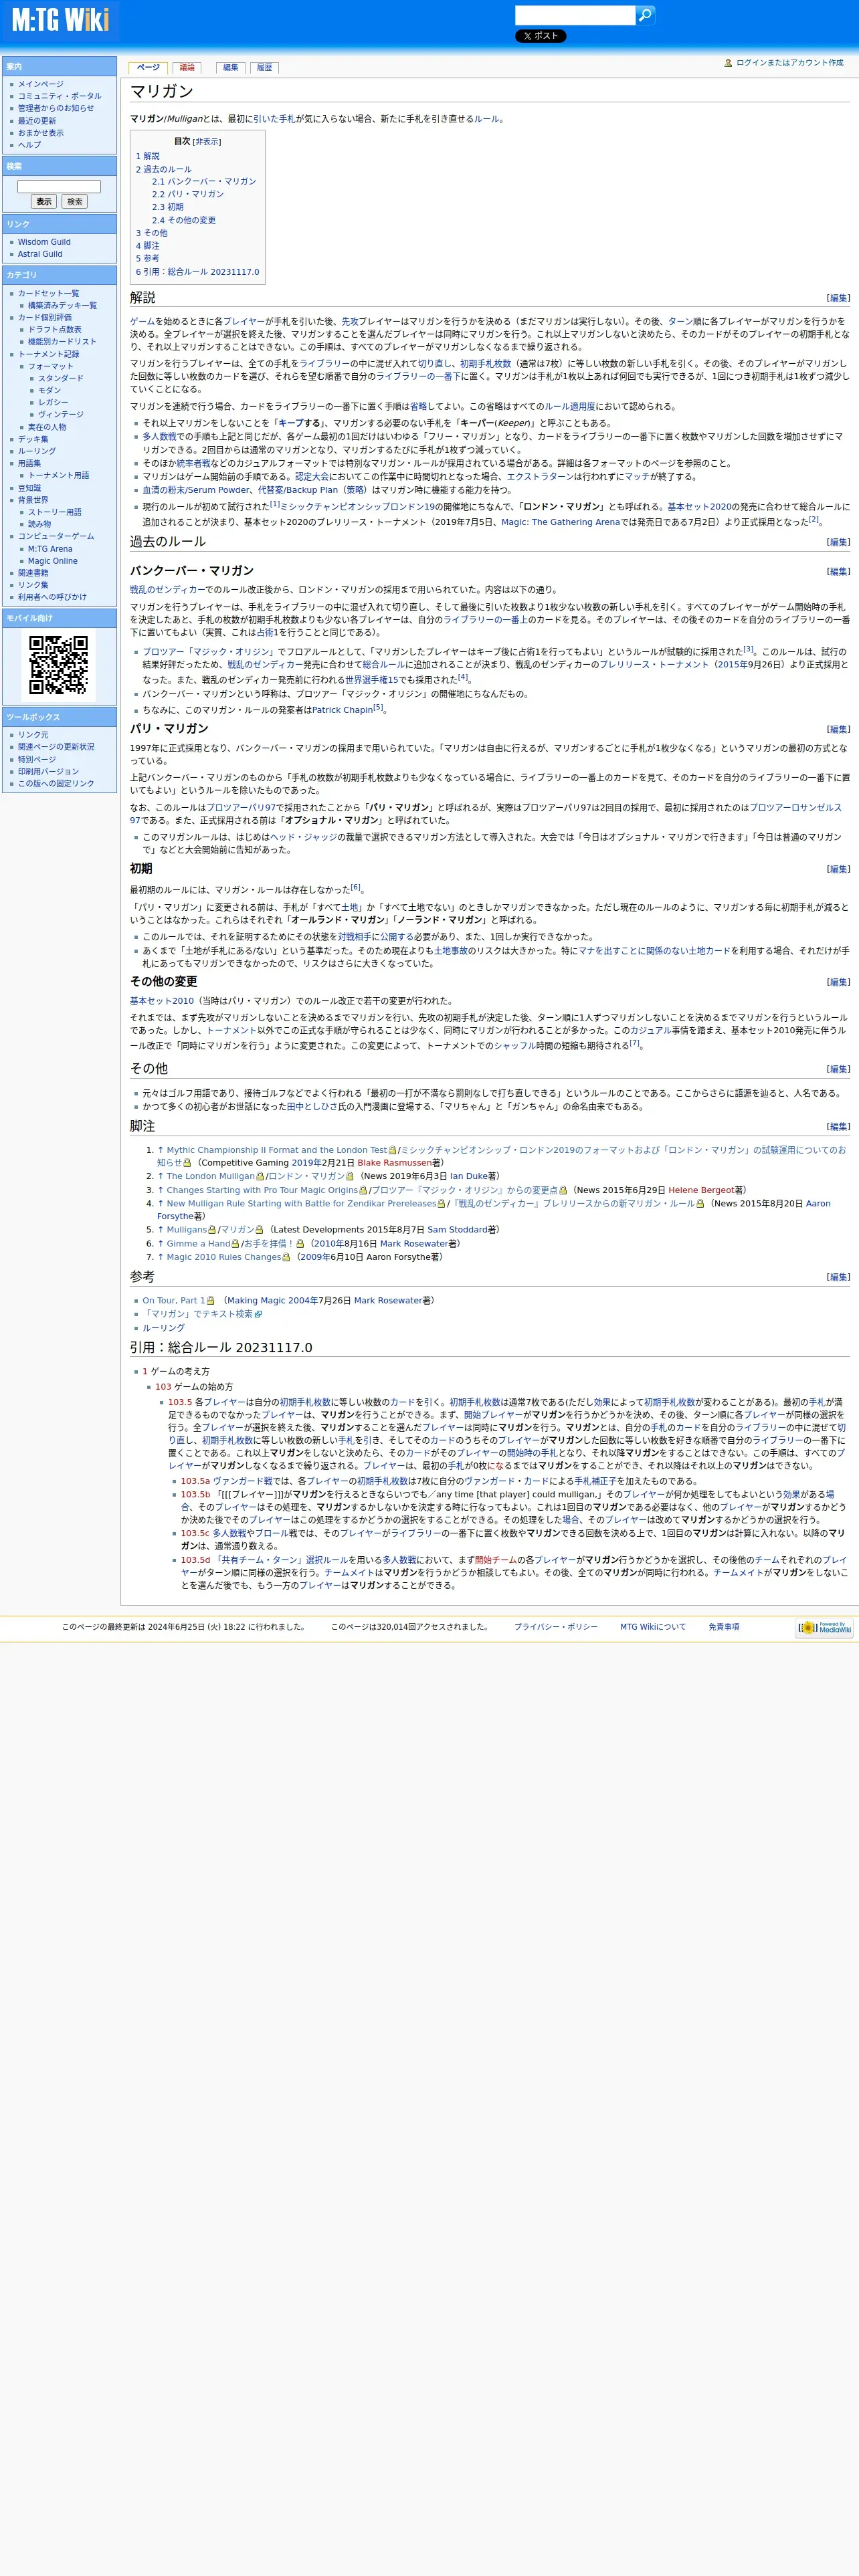Click the Powered by MediaWiki badge

point(824,1628)
